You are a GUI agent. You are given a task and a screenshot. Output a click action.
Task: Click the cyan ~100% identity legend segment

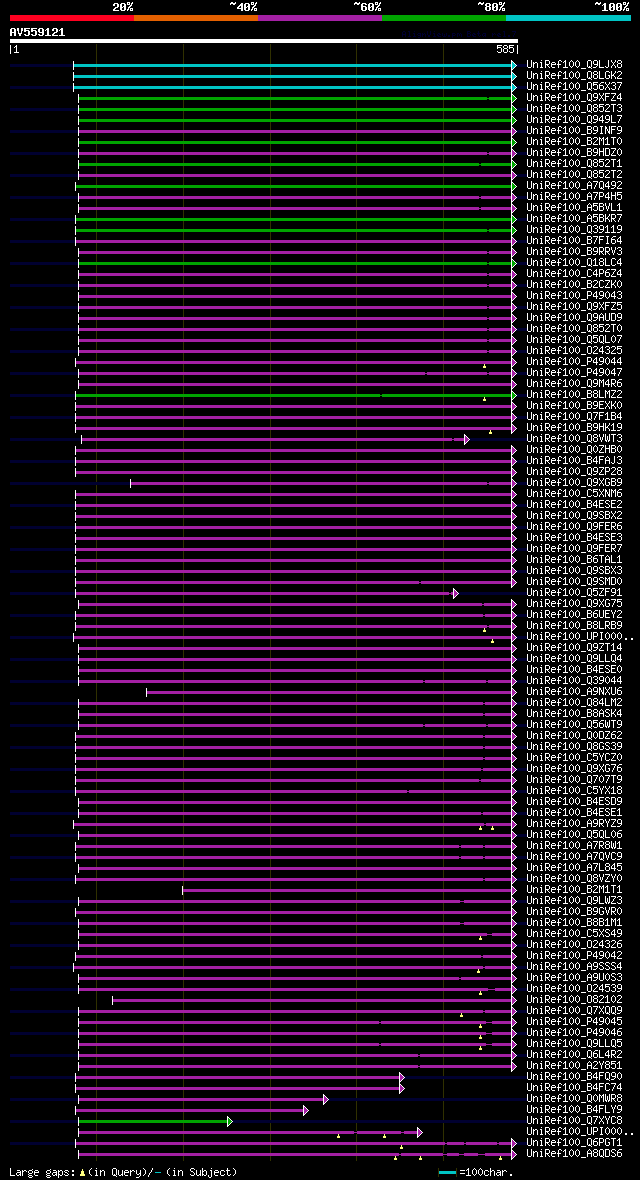[568, 17]
